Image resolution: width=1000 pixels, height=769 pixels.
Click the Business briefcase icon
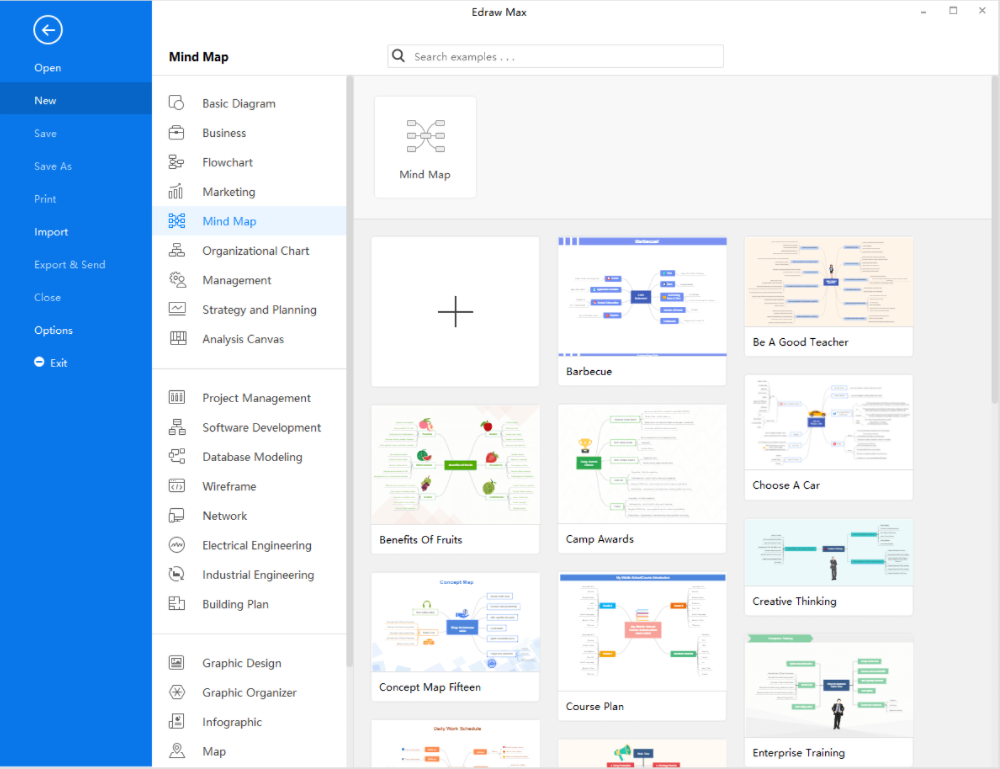click(x=177, y=133)
